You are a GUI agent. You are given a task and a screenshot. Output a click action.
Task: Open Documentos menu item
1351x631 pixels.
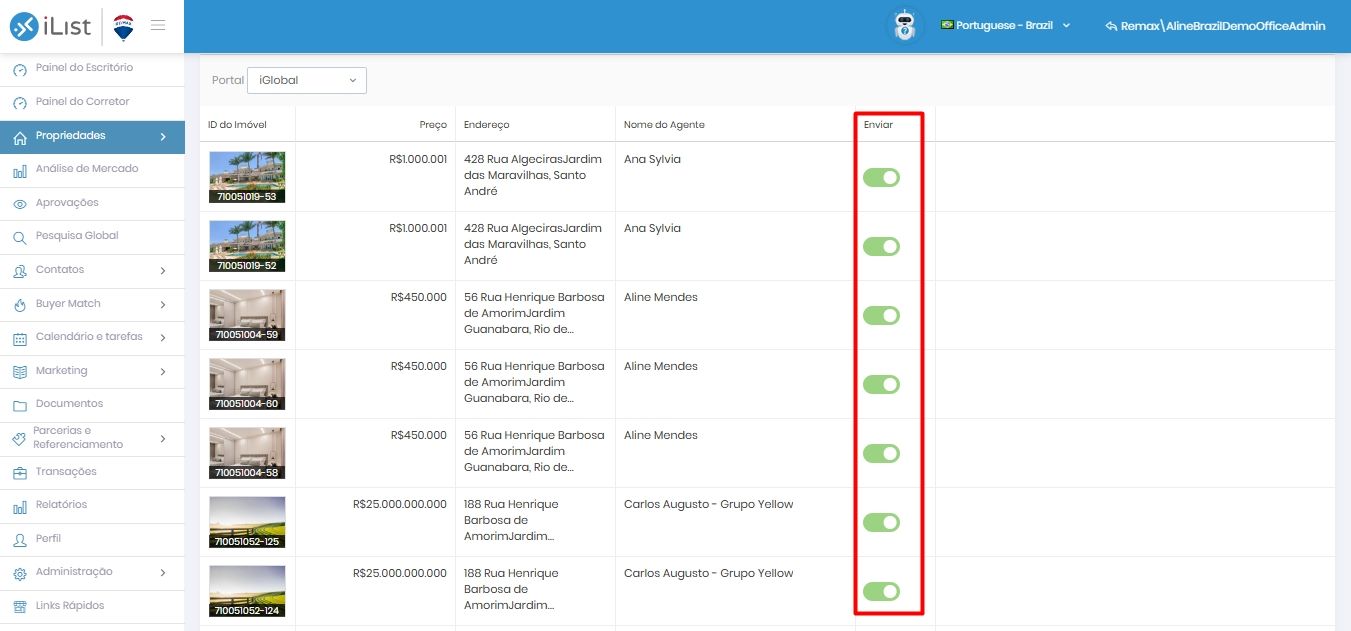click(x=92, y=405)
